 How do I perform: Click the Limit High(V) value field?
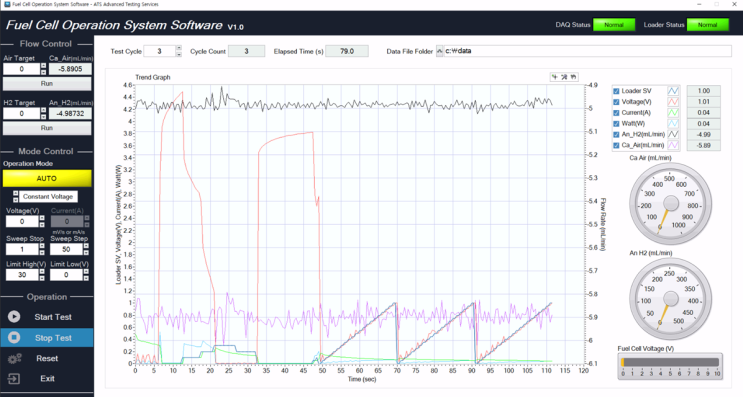[x=22, y=275]
